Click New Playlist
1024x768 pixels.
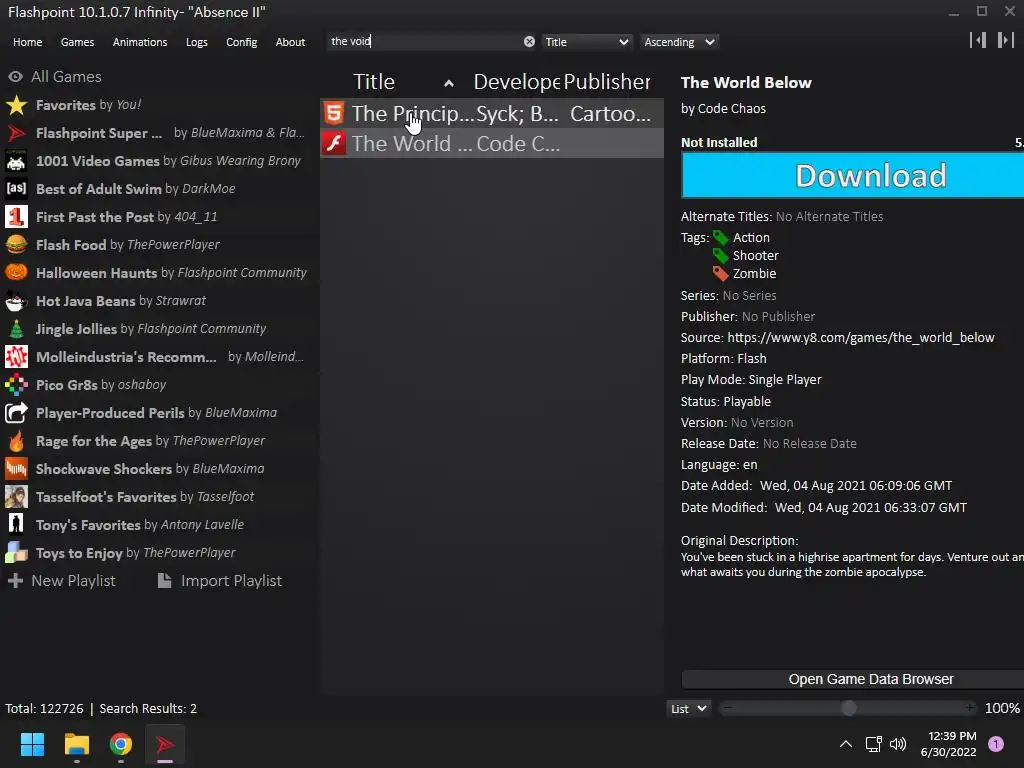pyautogui.click(x=62, y=581)
